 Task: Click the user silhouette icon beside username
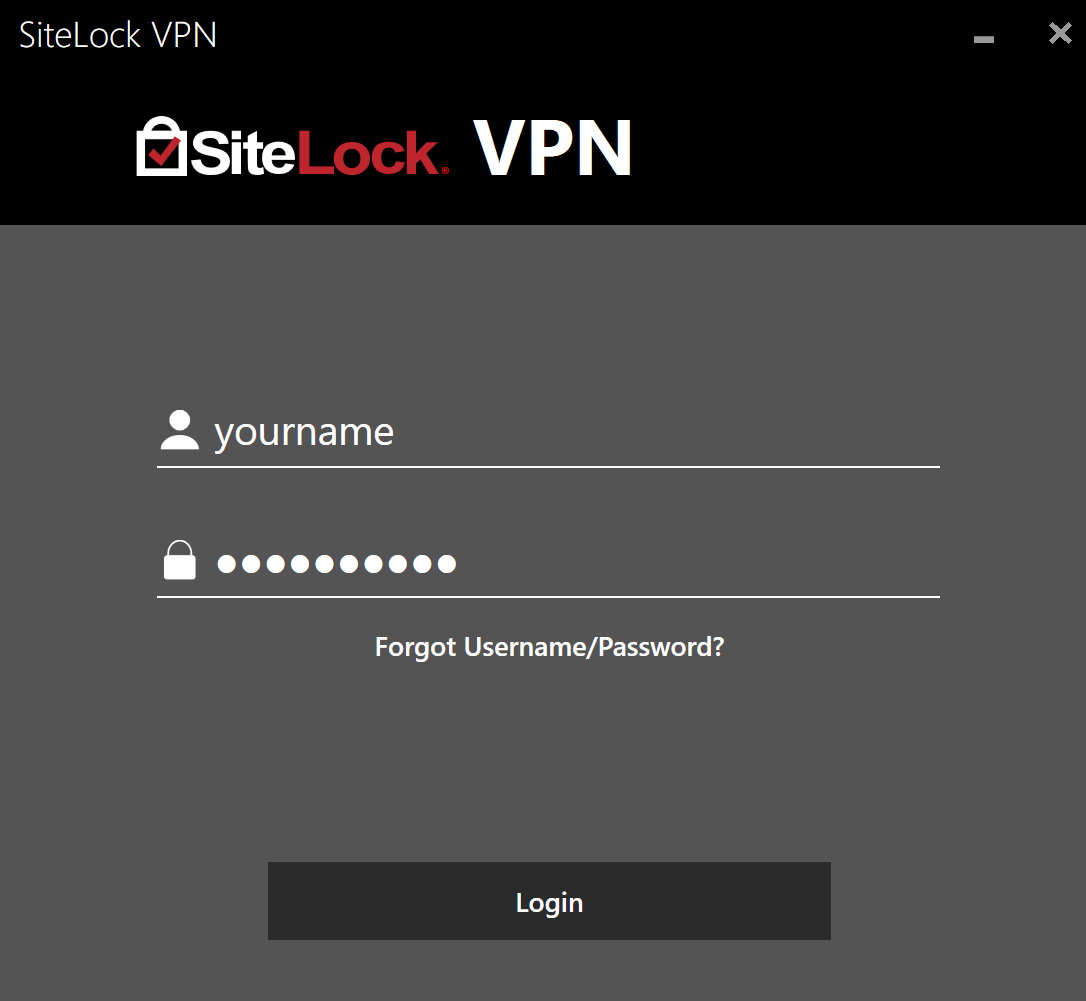179,430
